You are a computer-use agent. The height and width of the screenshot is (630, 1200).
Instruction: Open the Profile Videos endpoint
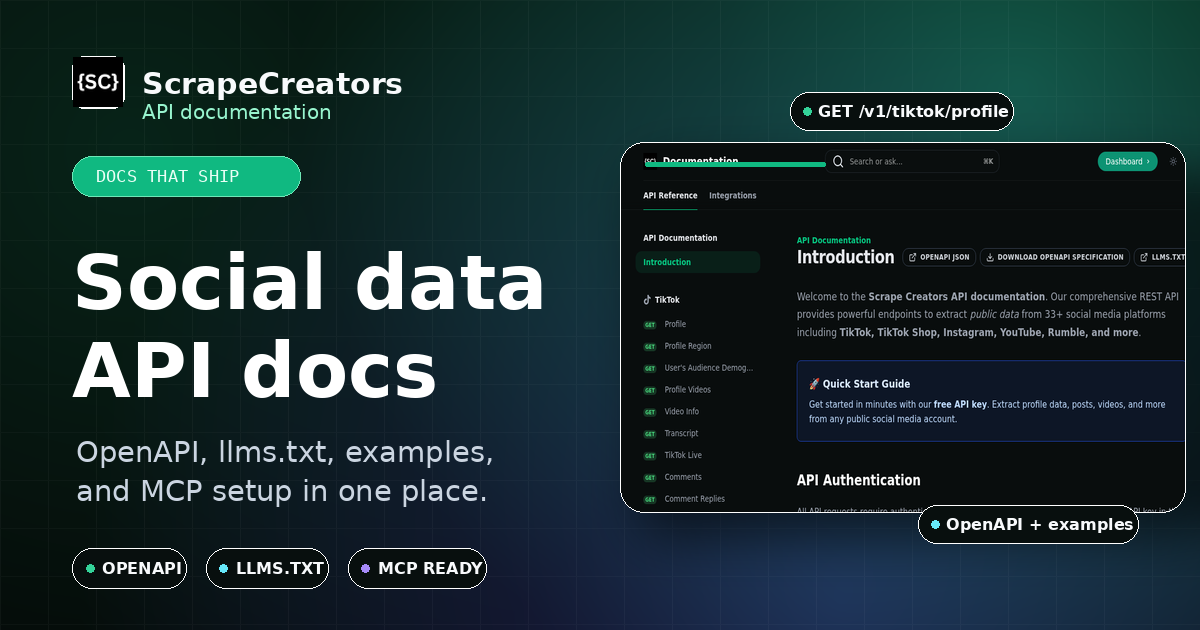(x=688, y=390)
